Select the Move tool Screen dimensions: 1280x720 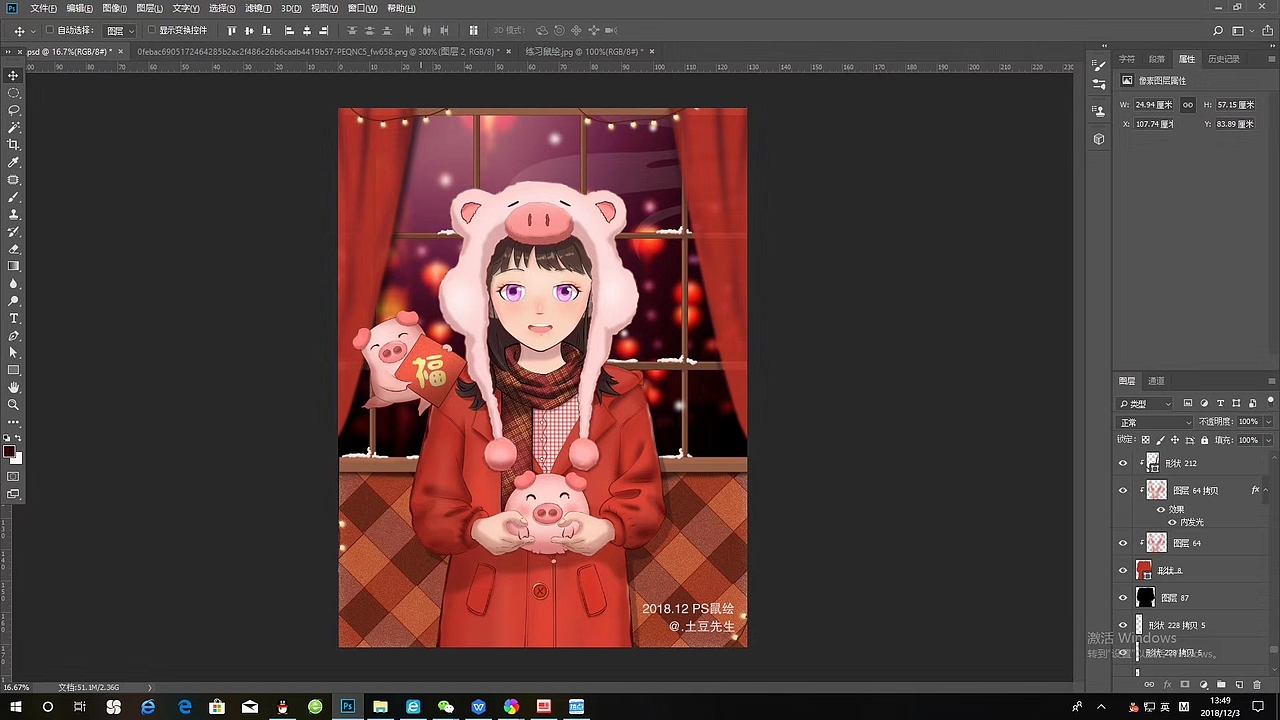[13, 75]
